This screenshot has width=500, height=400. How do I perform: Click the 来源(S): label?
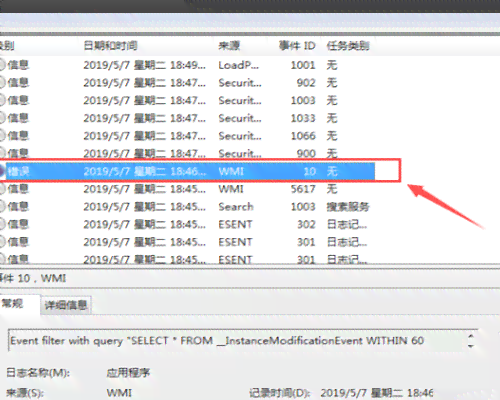click(25, 393)
